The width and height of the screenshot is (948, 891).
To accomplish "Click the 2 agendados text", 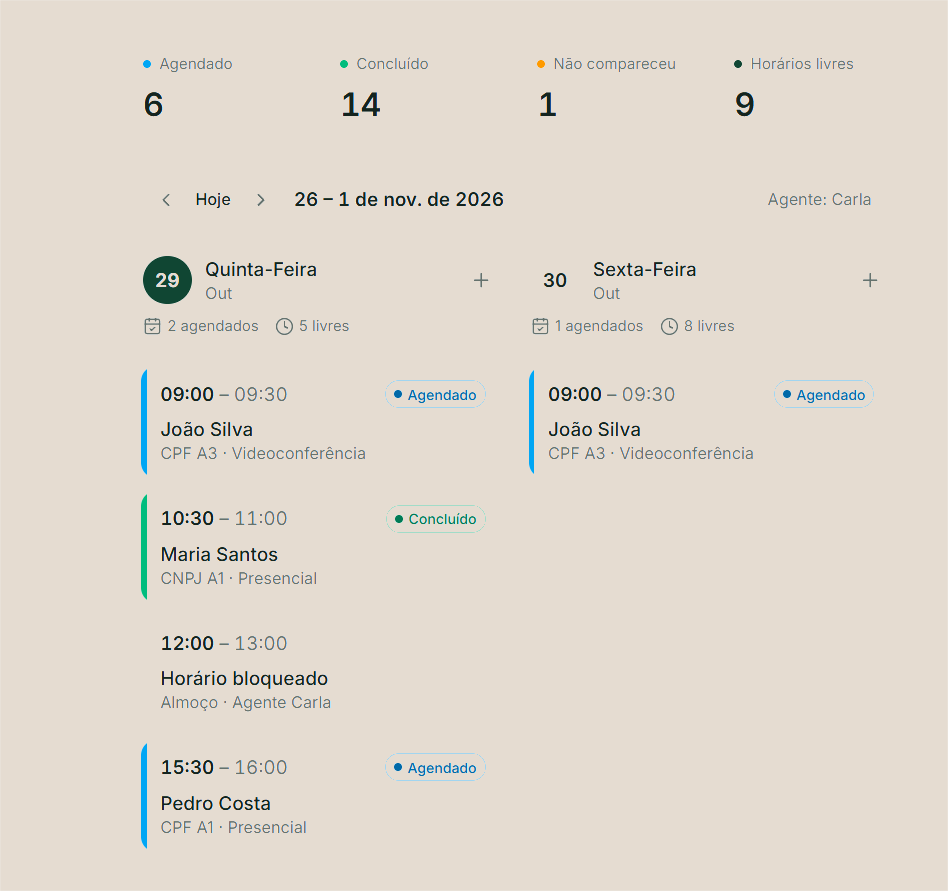I will (213, 326).
